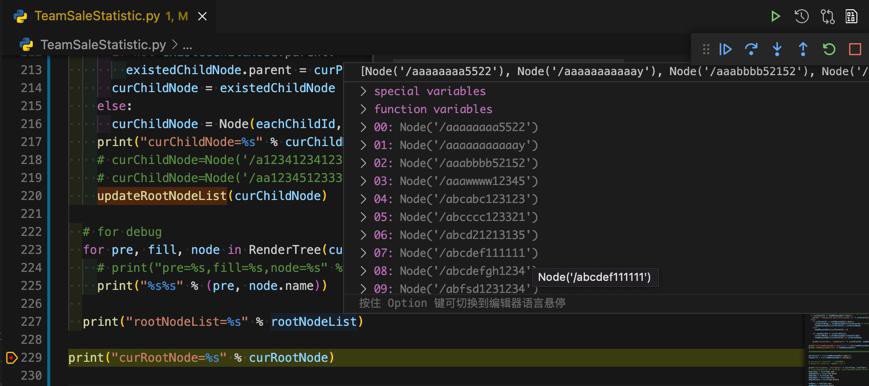
Task: Continue debugging with the Continue button
Action: click(725, 49)
